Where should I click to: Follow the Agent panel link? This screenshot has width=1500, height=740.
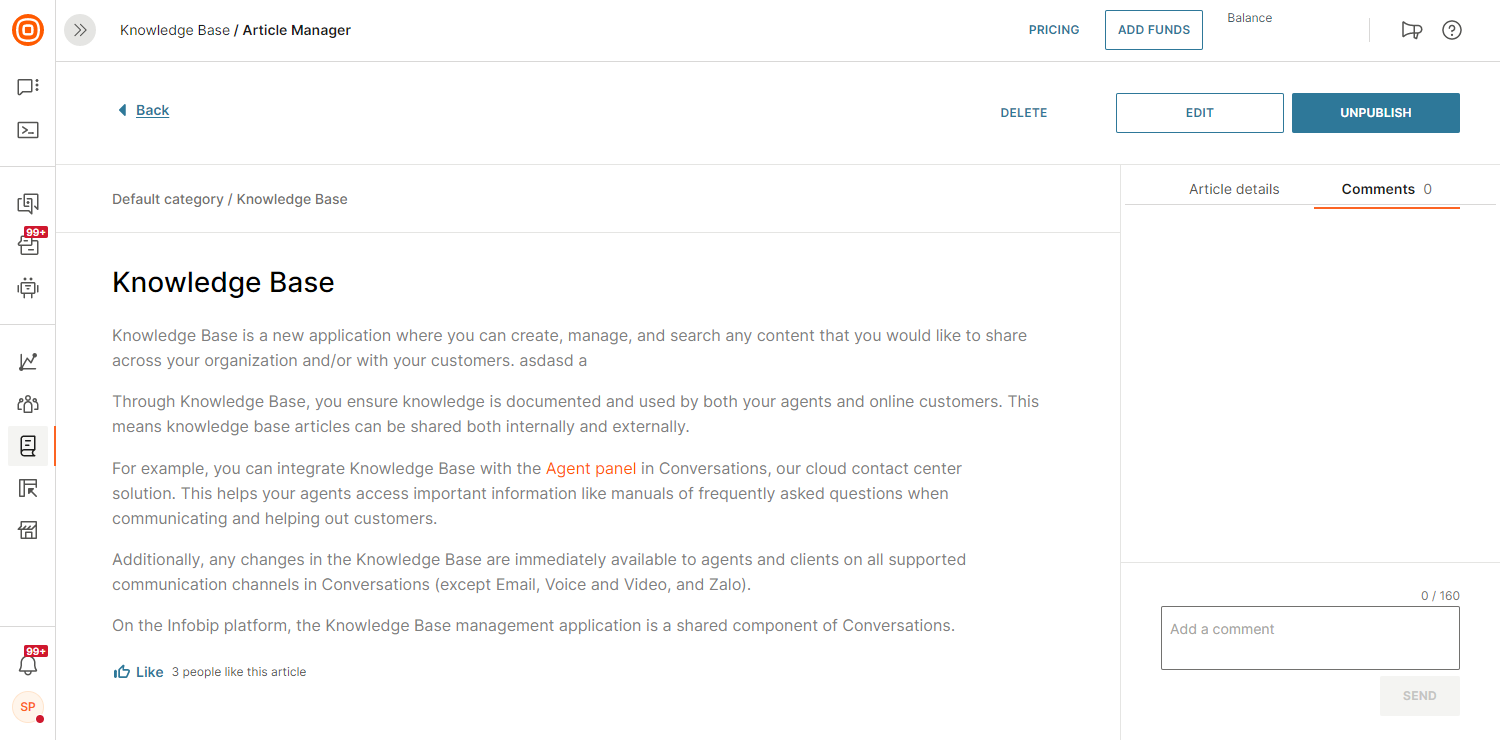click(x=591, y=468)
